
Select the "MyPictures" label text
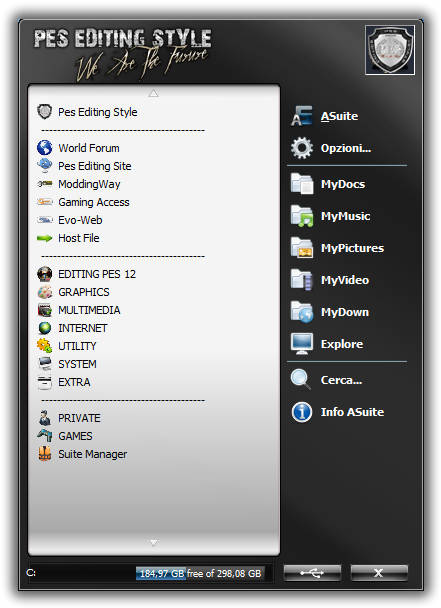352,248
